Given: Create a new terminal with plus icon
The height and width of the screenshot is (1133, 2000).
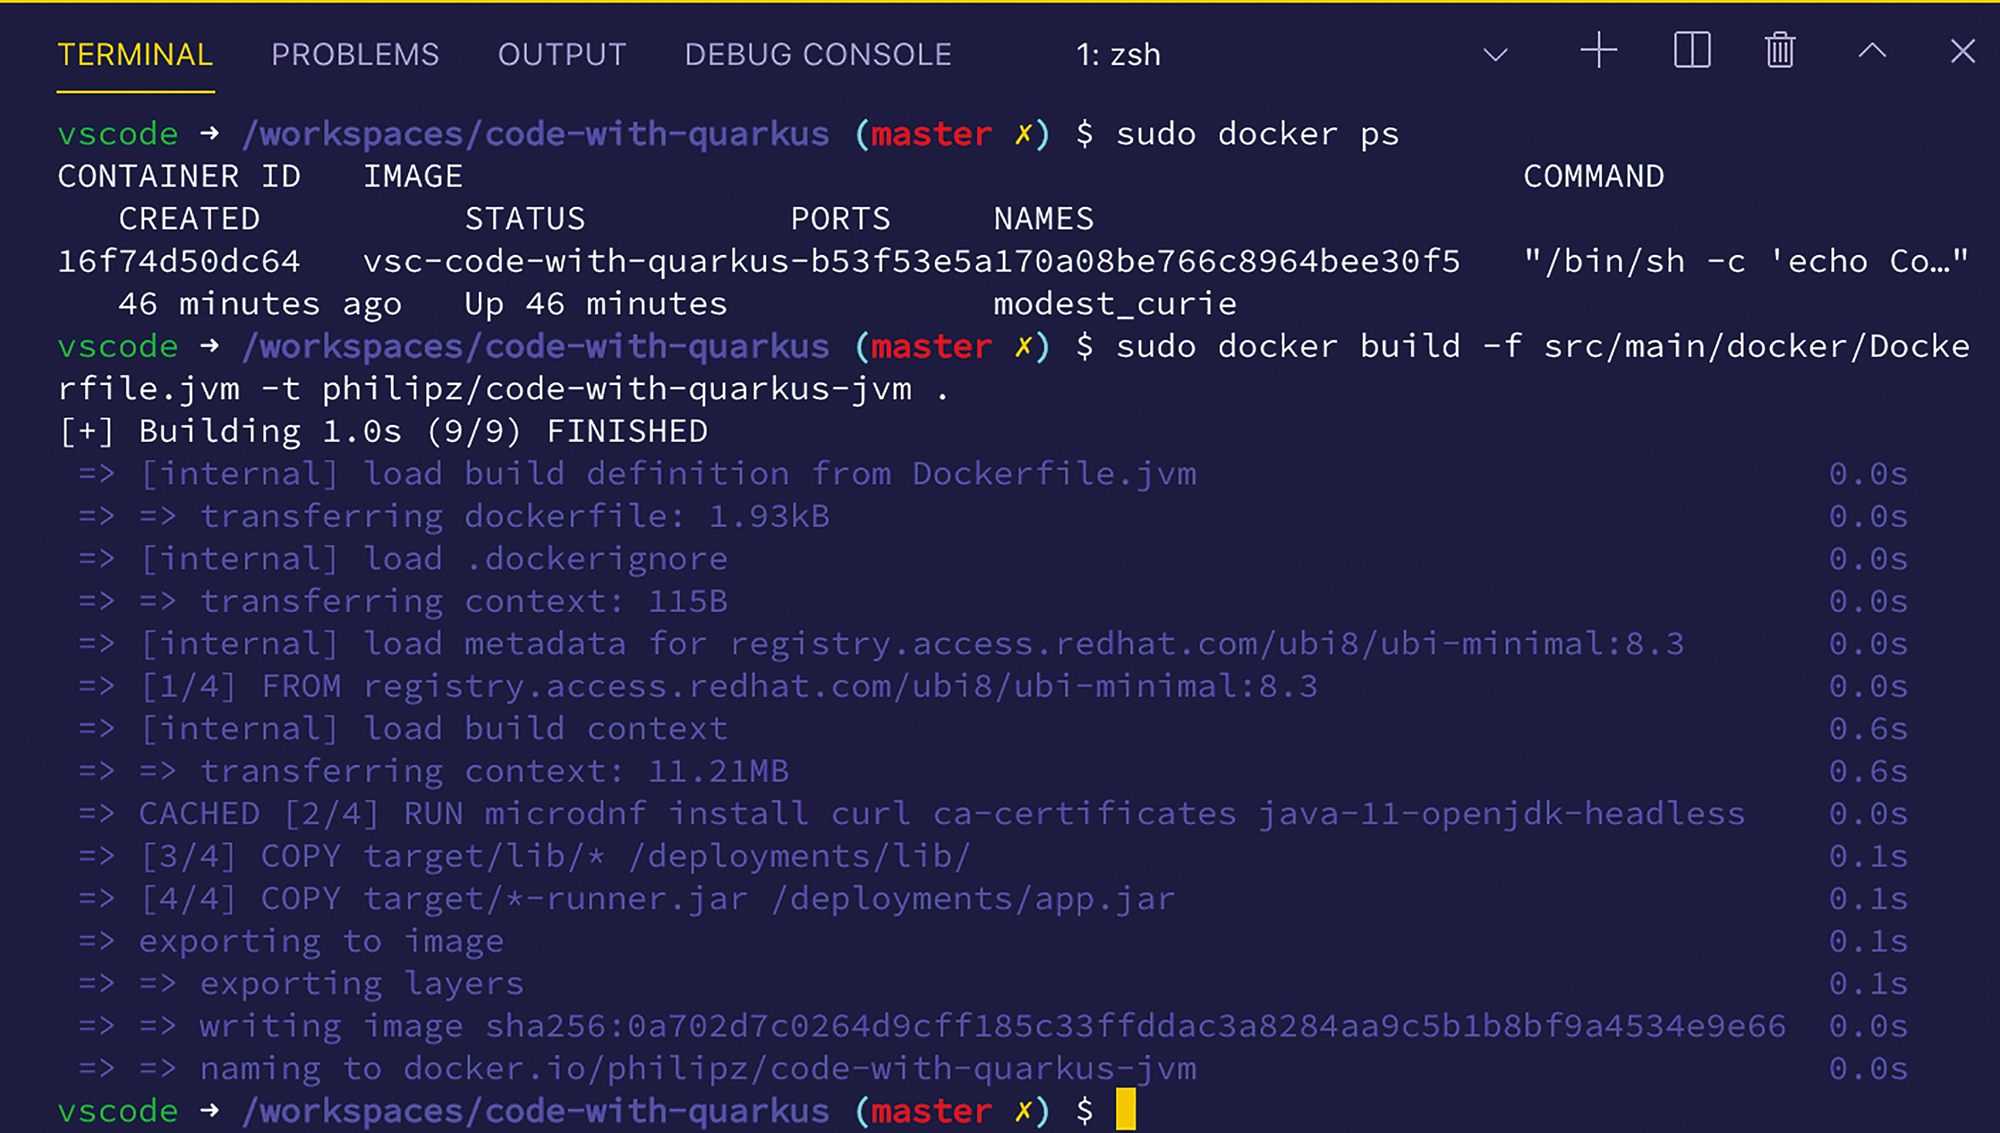Looking at the screenshot, I should (x=1598, y=51).
